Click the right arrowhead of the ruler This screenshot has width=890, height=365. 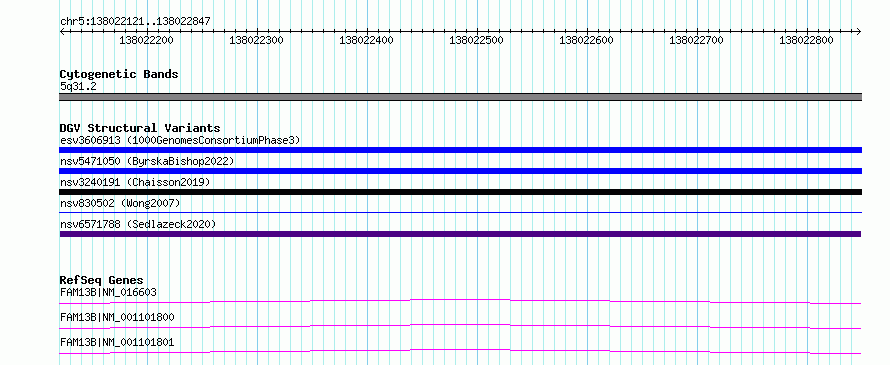tap(859, 31)
